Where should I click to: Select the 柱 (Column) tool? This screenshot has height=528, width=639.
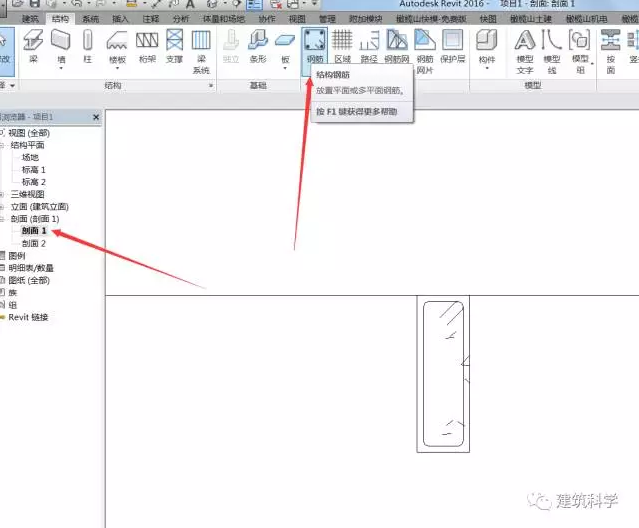click(x=88, y=46)
